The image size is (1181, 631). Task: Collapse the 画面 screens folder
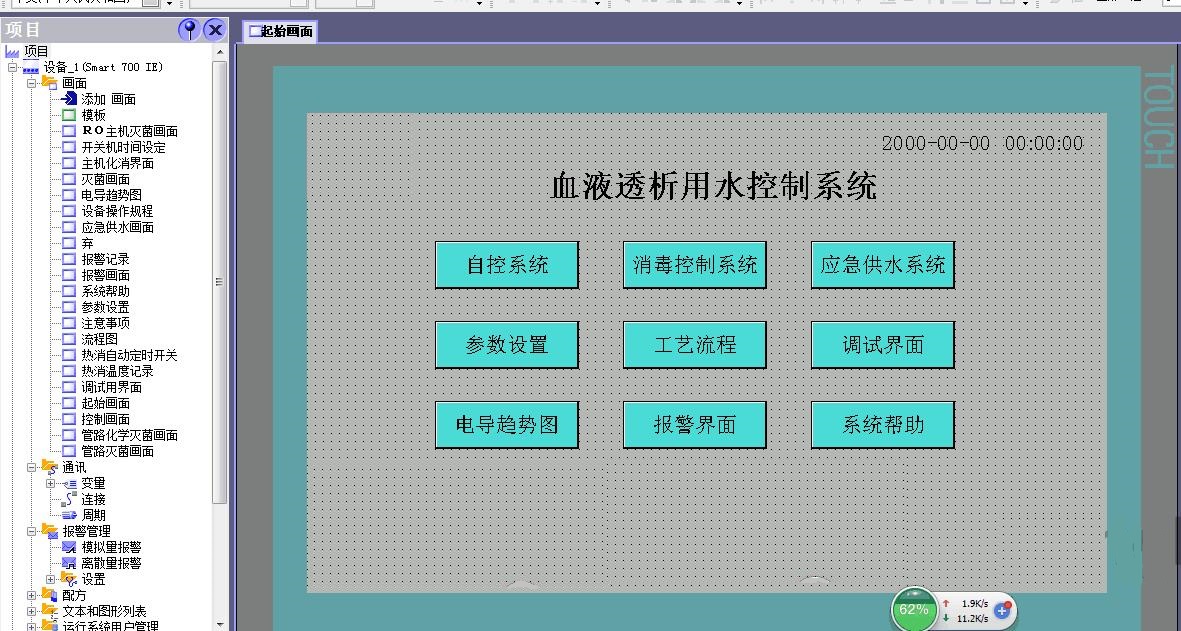pos(31,83)
